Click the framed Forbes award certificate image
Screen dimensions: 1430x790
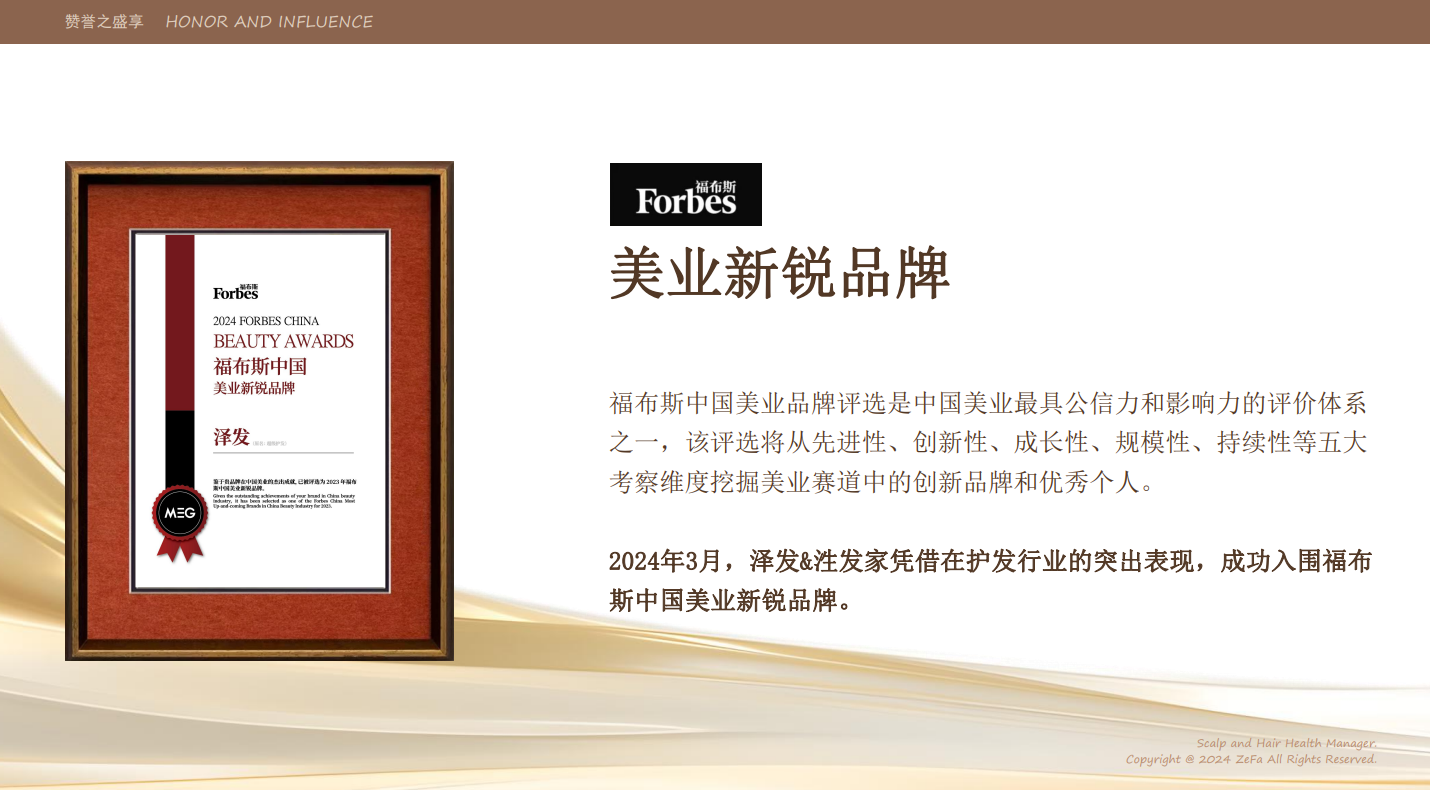[x=259, y=411]
